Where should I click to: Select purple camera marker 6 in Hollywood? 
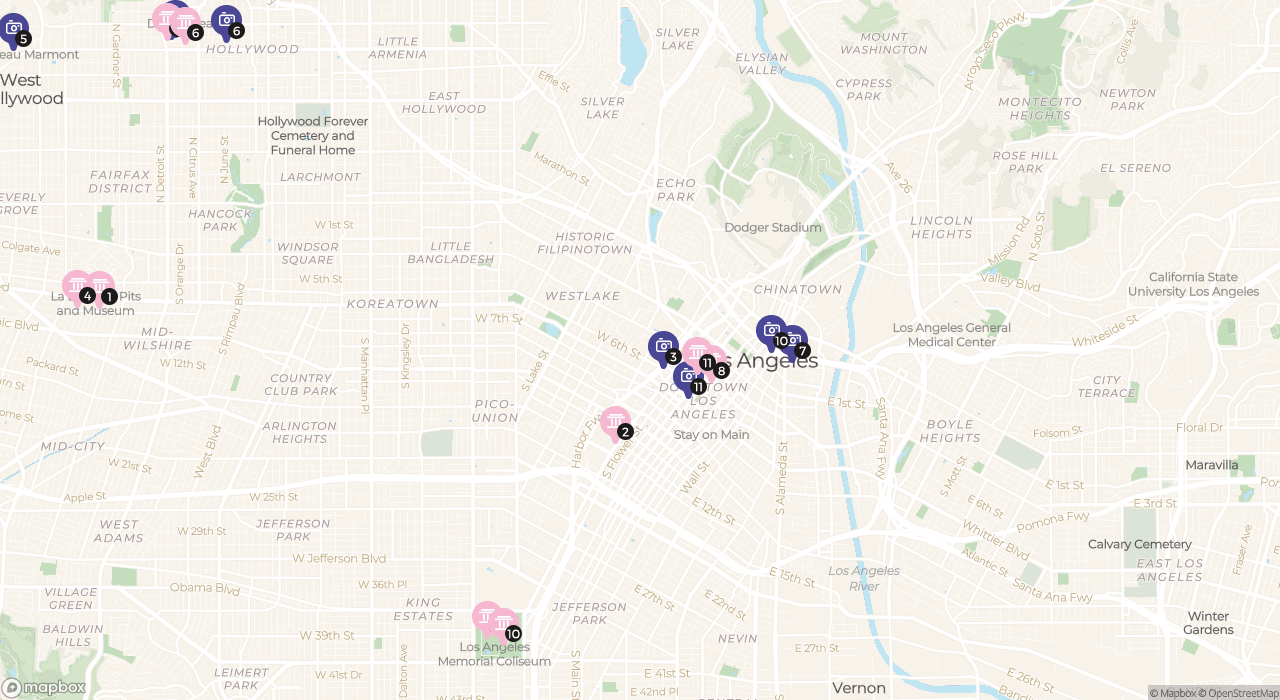click(x=227, y=21)
